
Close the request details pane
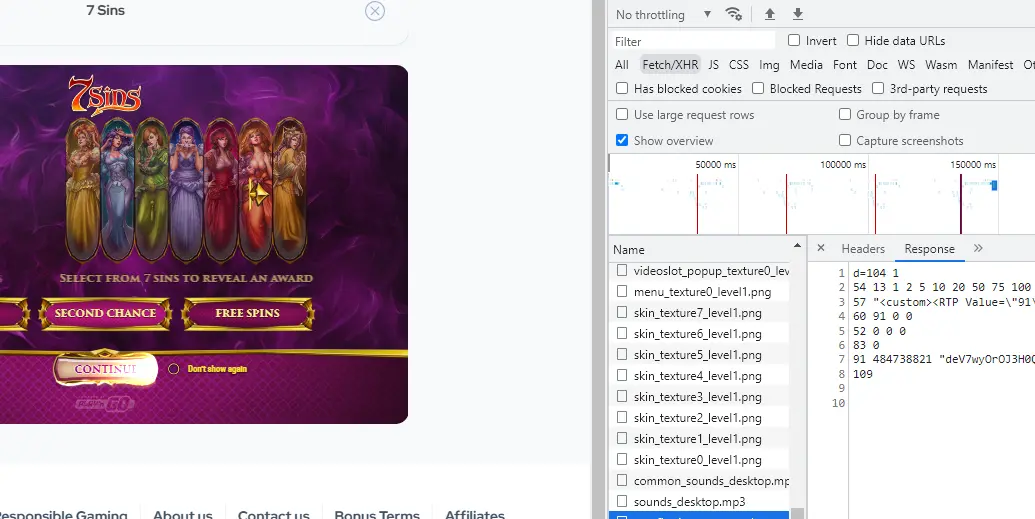tap(820, 248)
